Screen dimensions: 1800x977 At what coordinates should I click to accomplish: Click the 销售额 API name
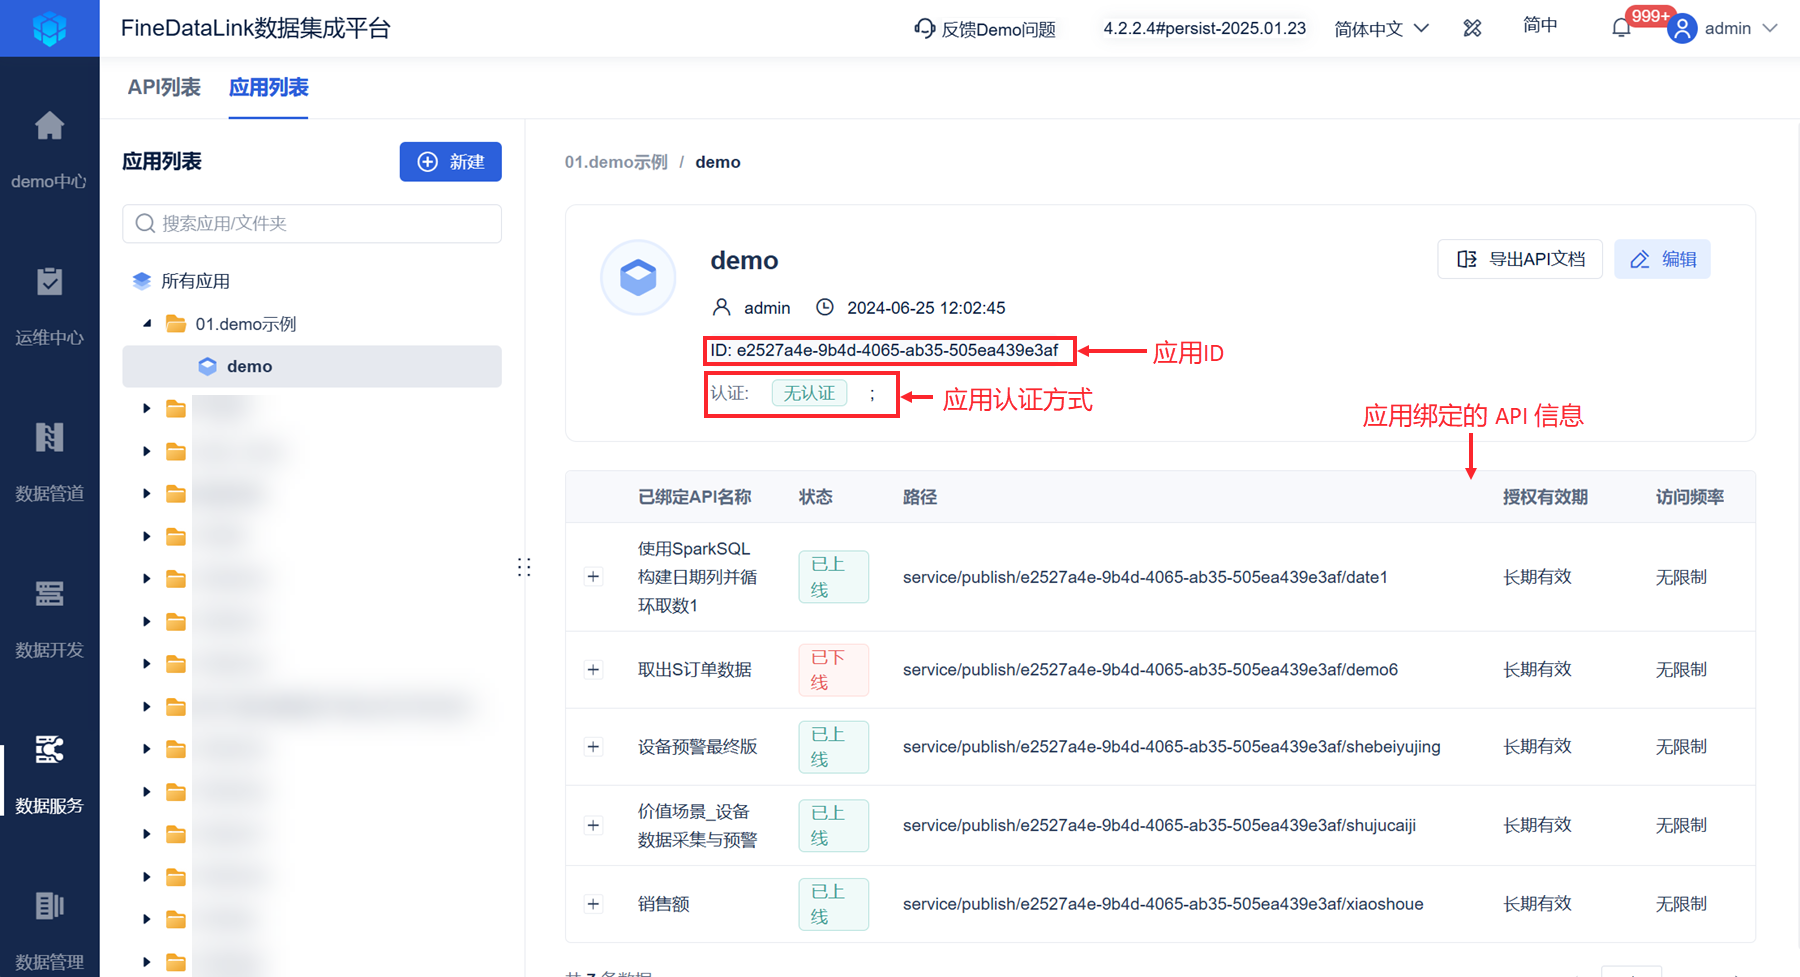click(x=664, y=904)
